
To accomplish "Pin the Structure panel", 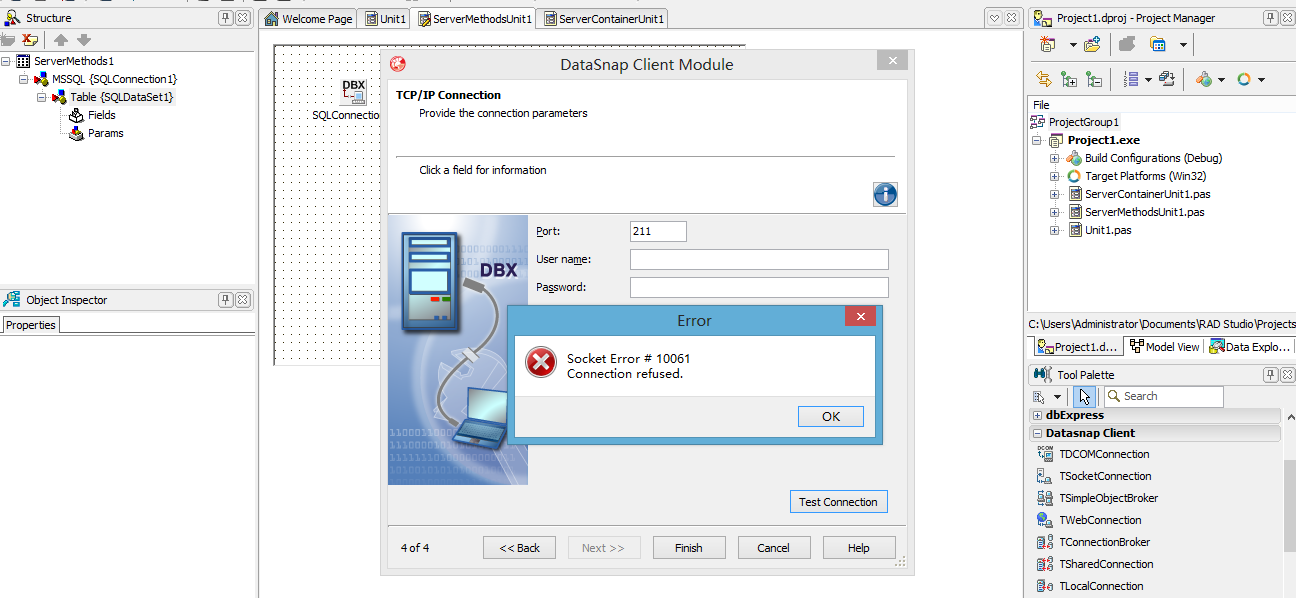I will click(x=226, y=17).
